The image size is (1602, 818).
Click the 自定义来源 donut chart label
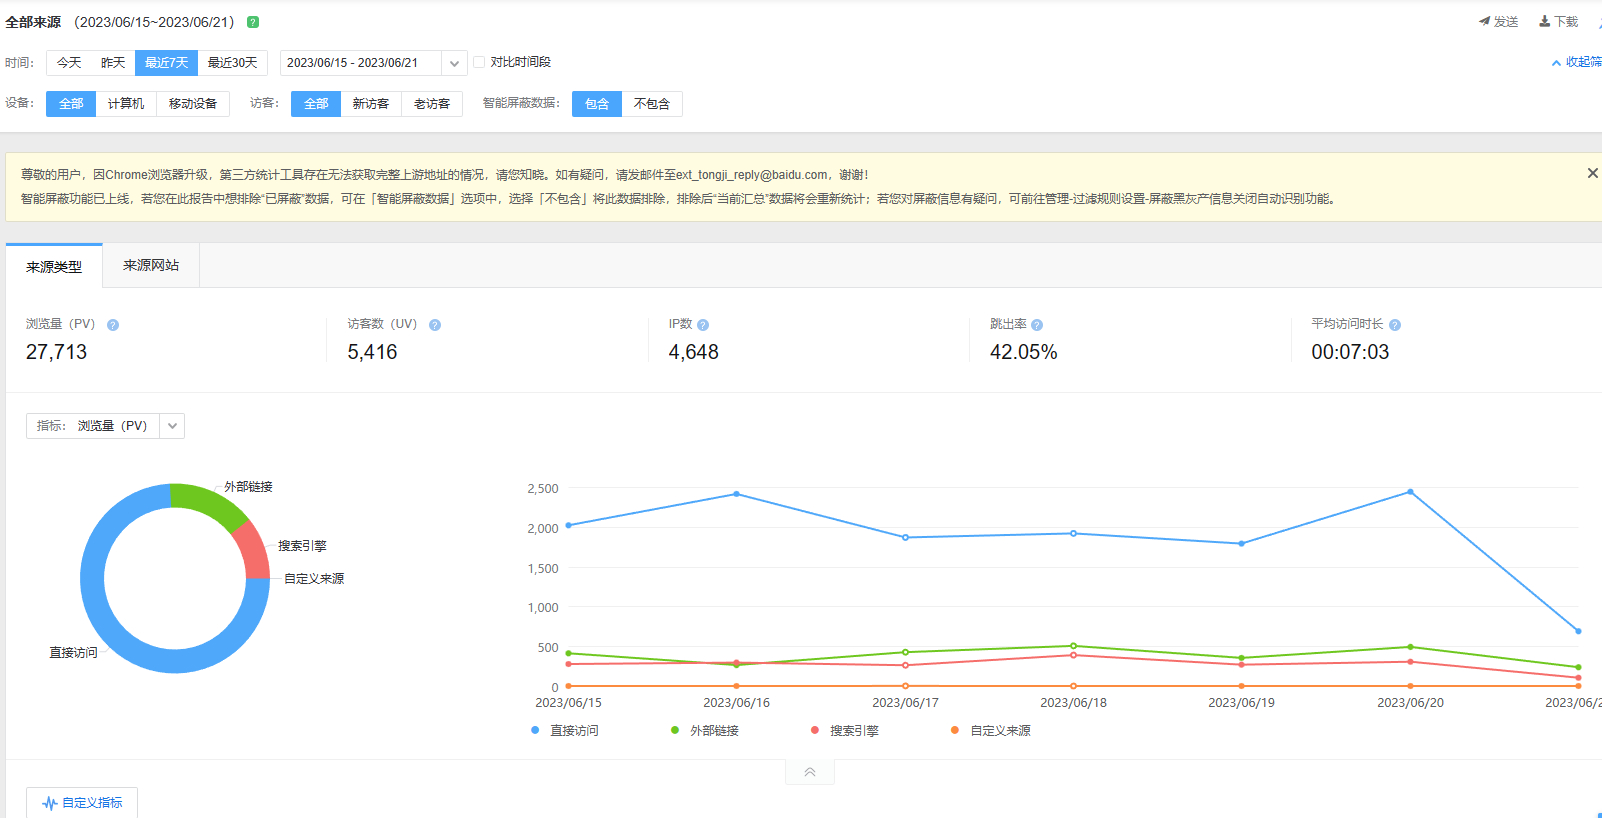314,579
